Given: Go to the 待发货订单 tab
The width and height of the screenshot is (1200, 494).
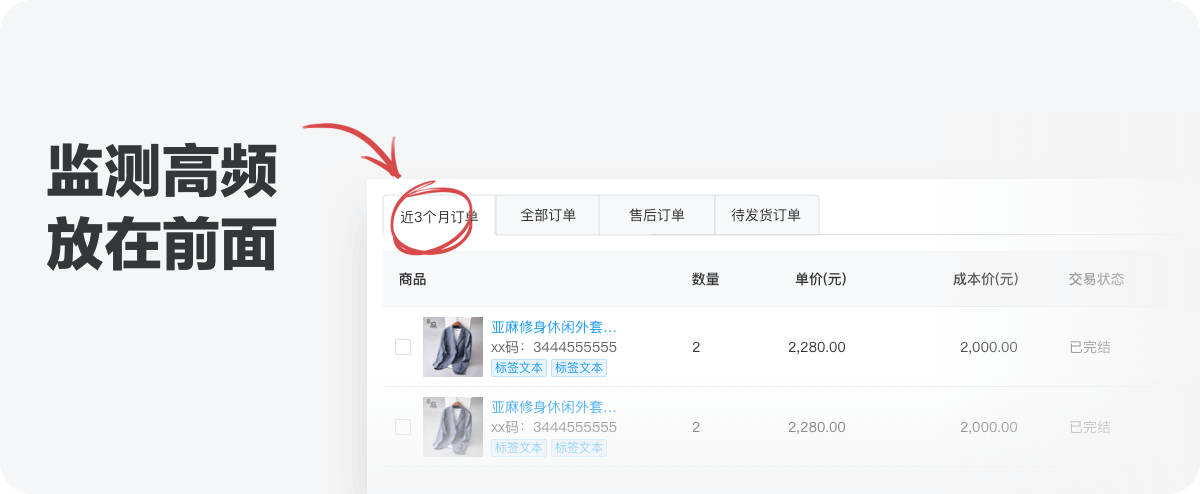Looking at the screenshot, I should point(766,215).
